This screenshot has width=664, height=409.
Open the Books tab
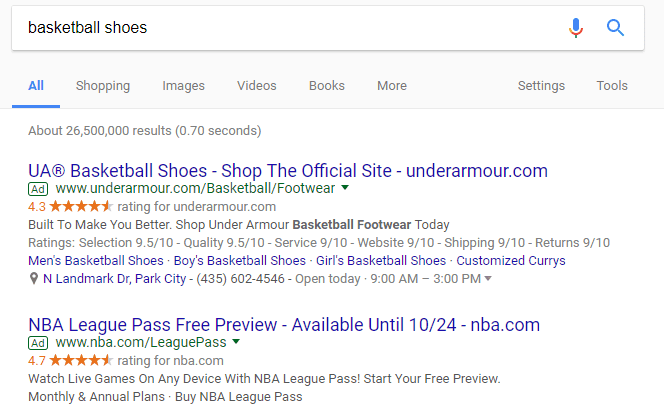coord(326,86)
